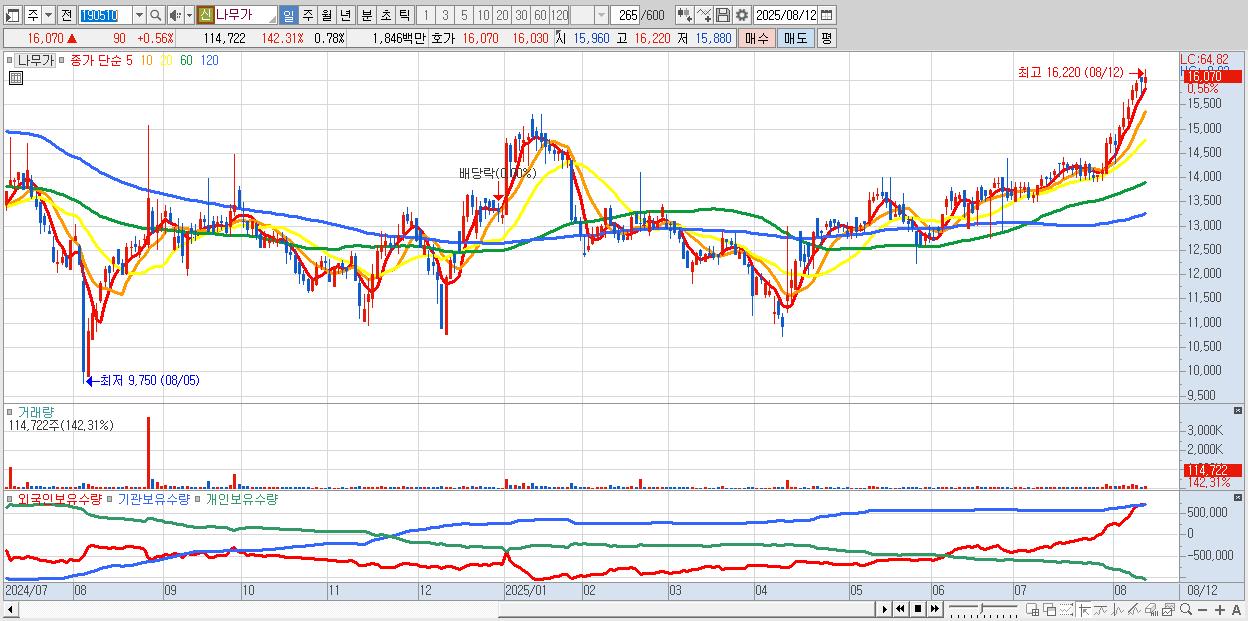
Task: Click the 주 button next to panel icon
Action: [x=33, y=15]
